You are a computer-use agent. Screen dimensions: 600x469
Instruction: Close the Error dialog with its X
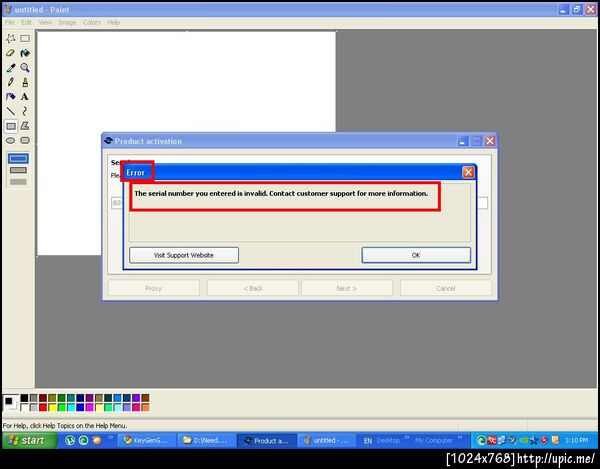pyautogui.click(x=468, y=173)
